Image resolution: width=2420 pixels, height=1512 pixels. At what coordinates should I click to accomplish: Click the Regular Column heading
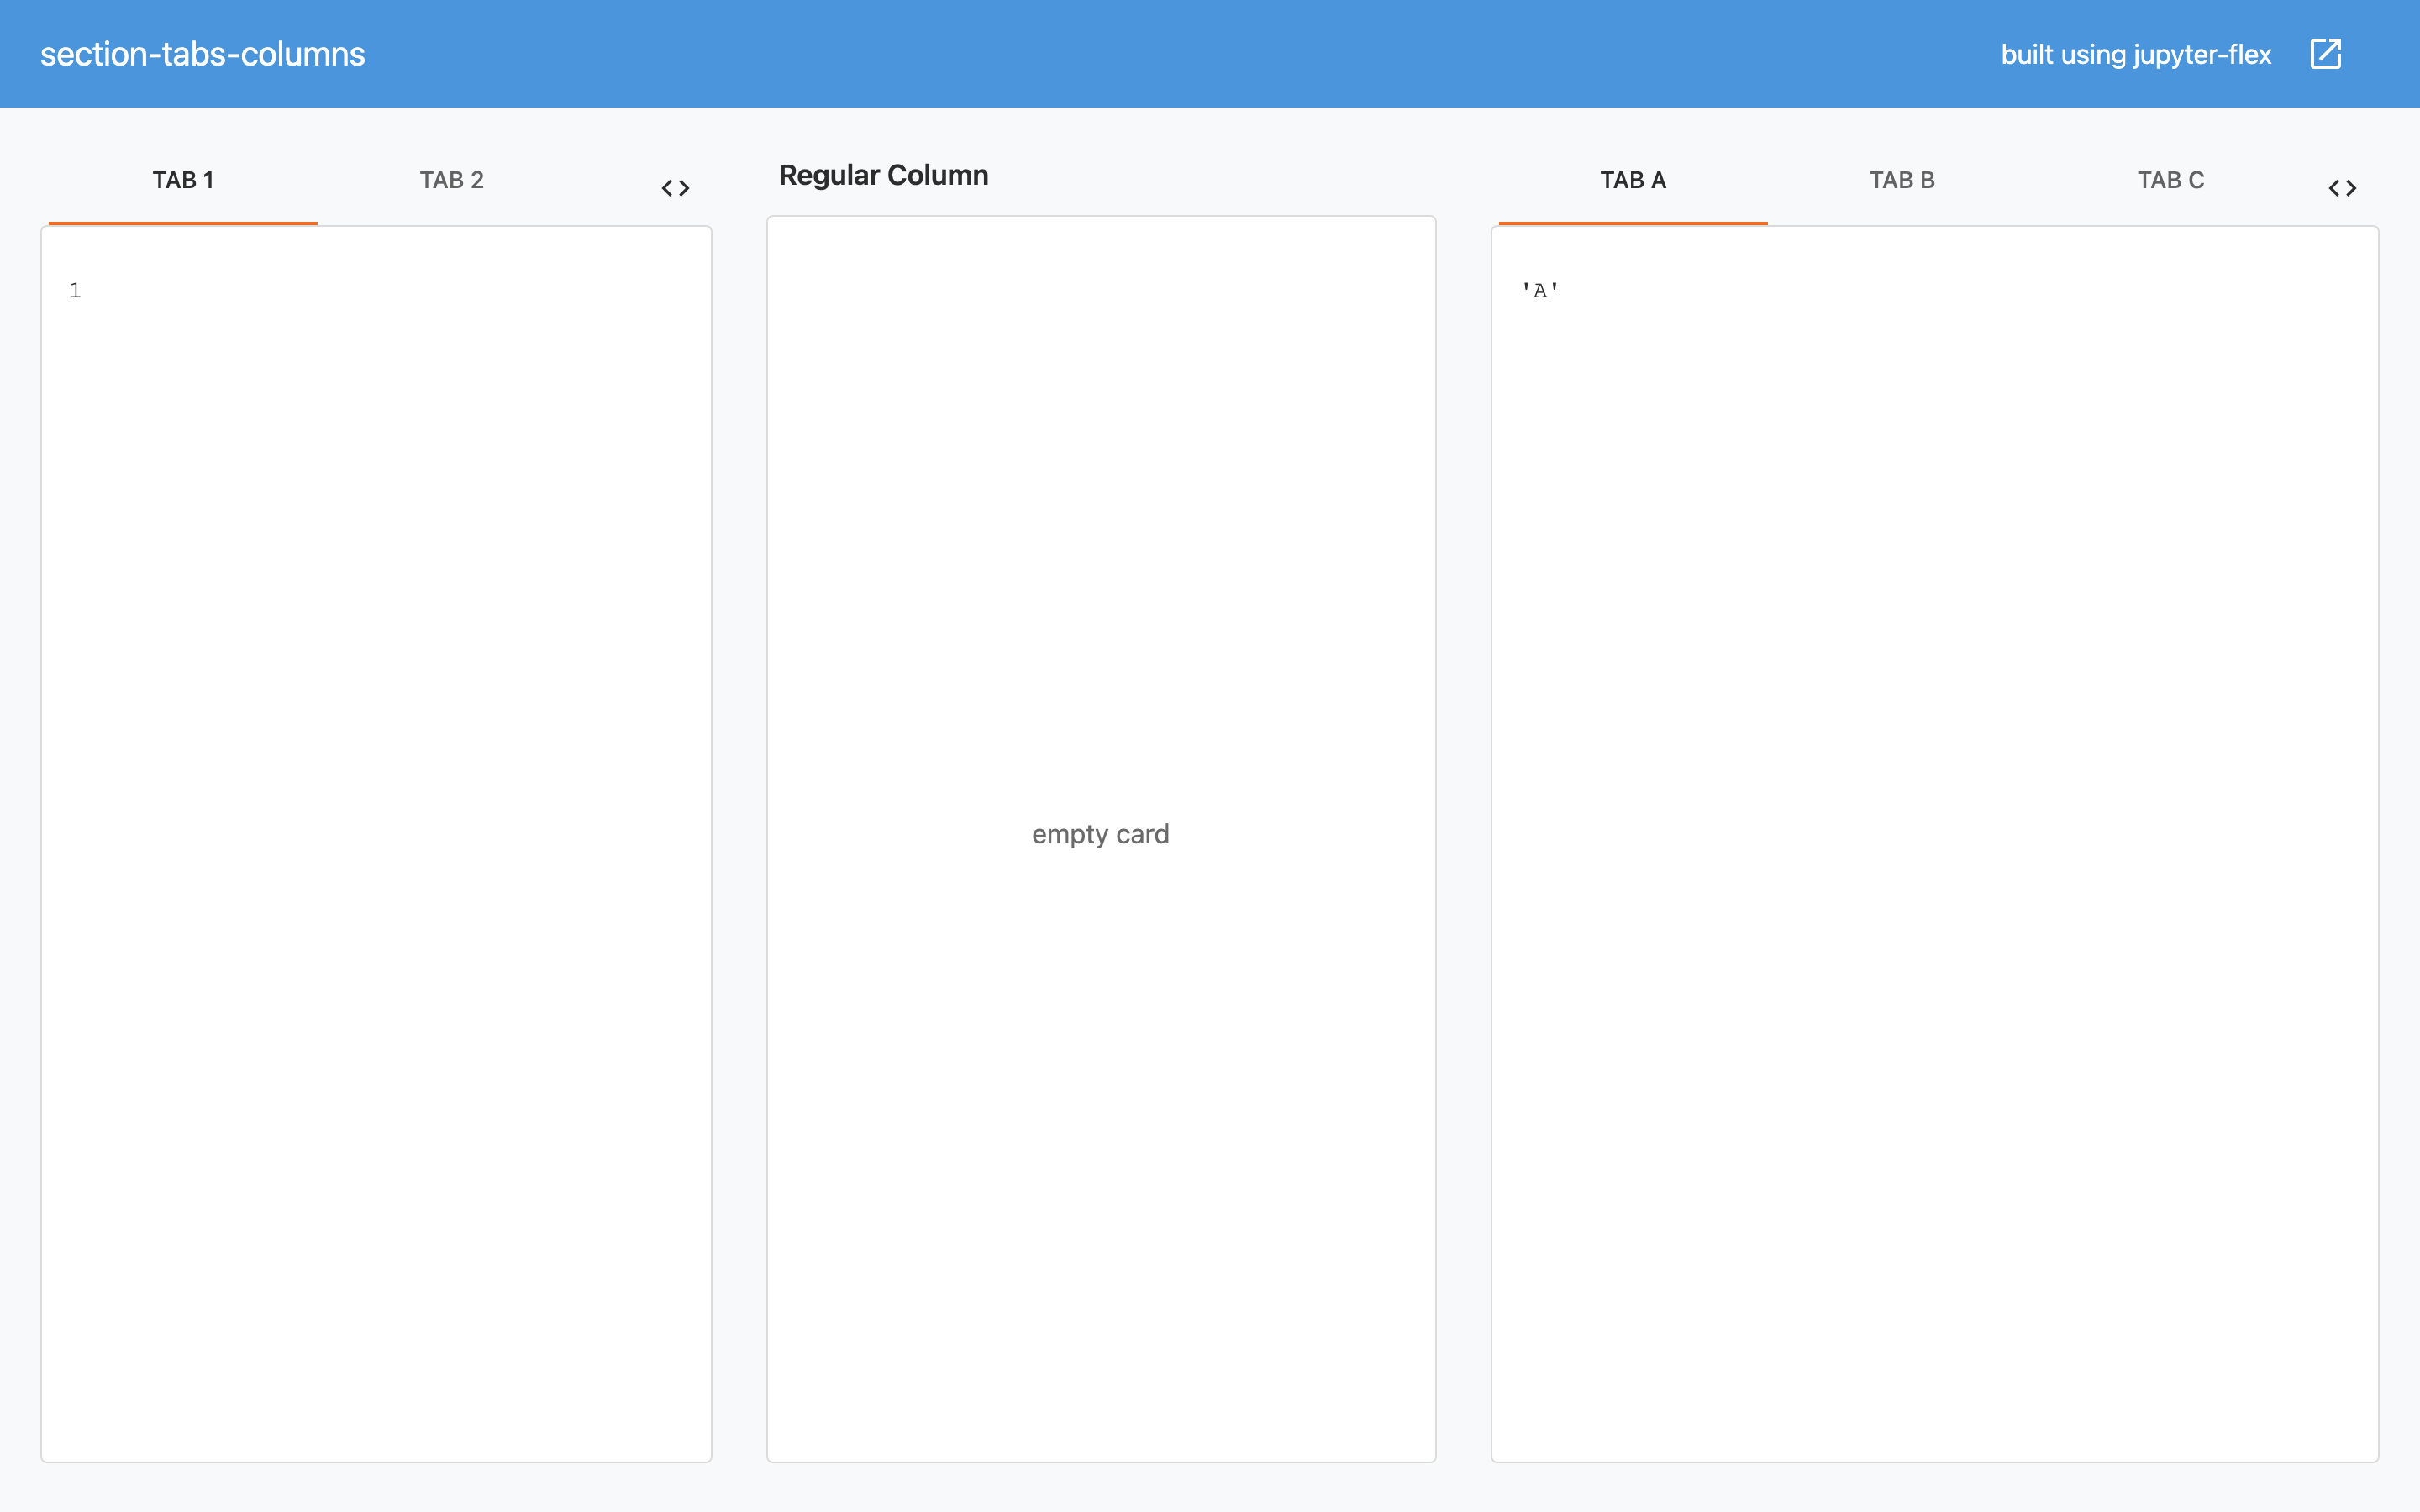(x=883, y=175)
